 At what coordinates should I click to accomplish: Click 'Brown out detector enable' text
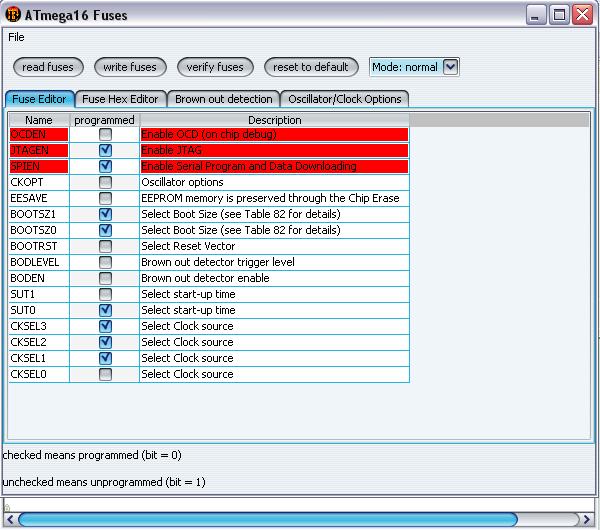(x=205, y=278)
